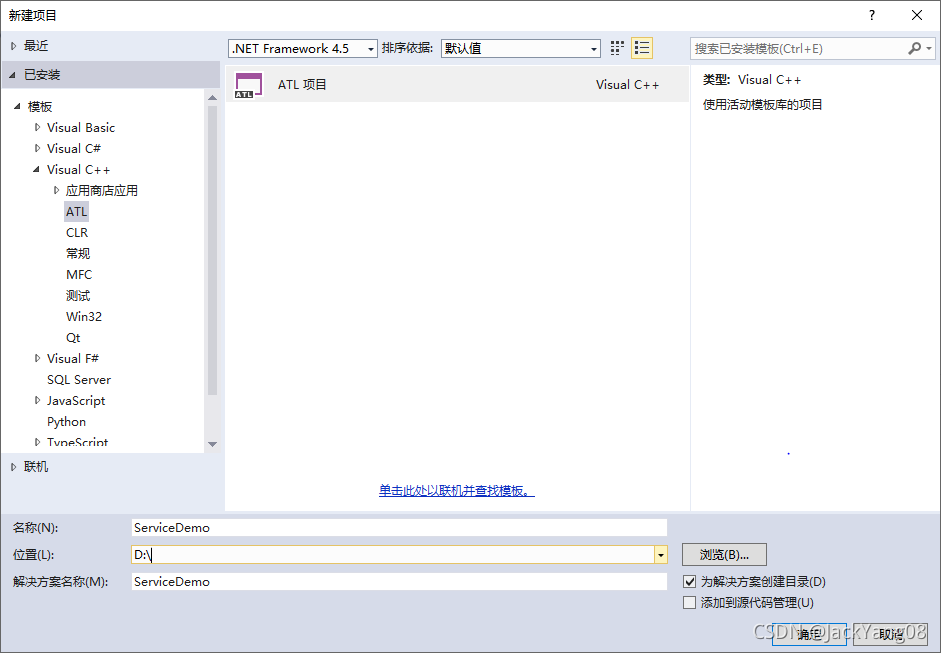Click the Browse (浏览) button
Screen dimensions: 941x653
pyautogui.click(x=724, y=555)
